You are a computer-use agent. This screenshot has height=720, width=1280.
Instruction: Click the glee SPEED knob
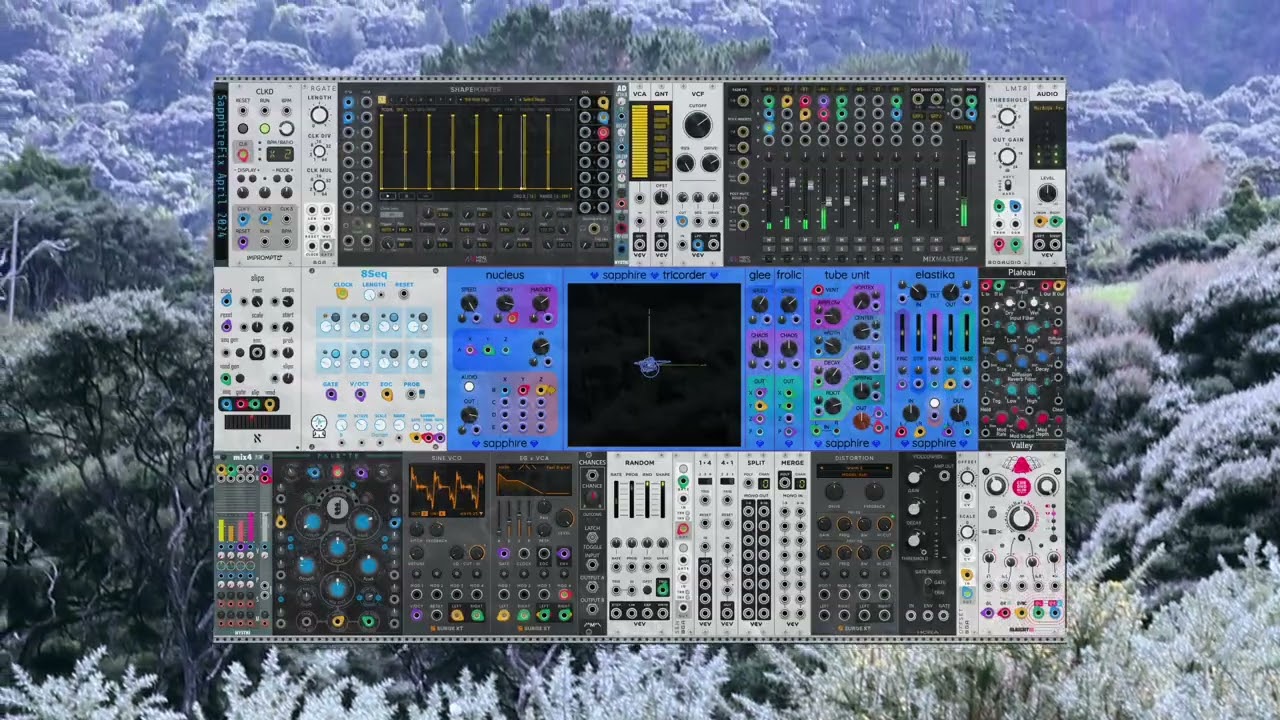click(760, 304)
